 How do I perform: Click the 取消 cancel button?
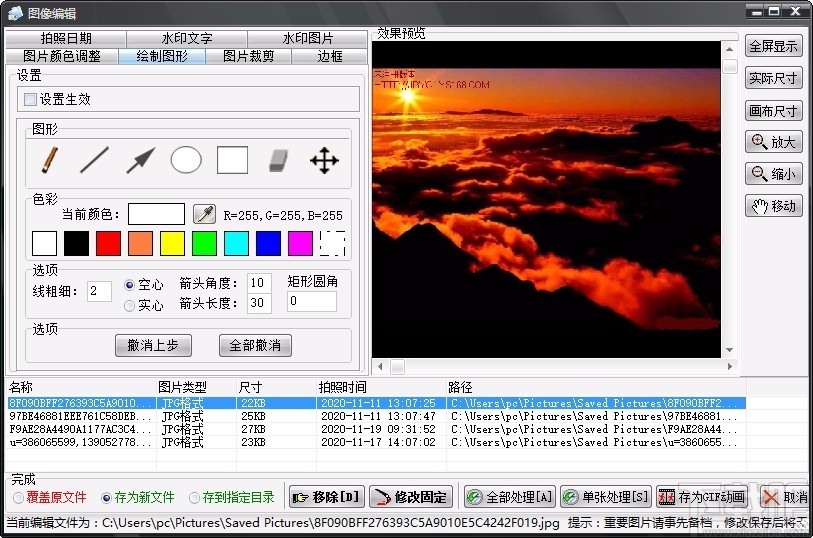point(785,497)
